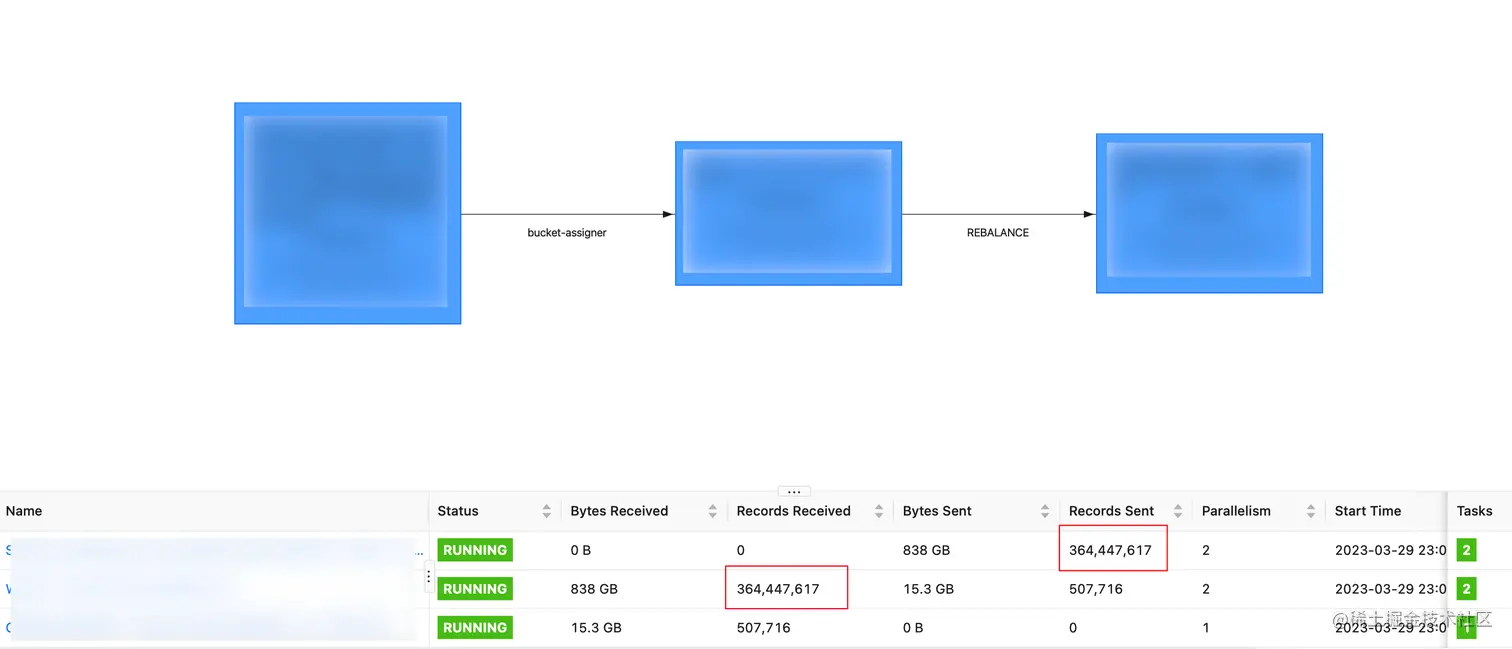Click the 507,716 Records Sent cell

[1095, 589]
